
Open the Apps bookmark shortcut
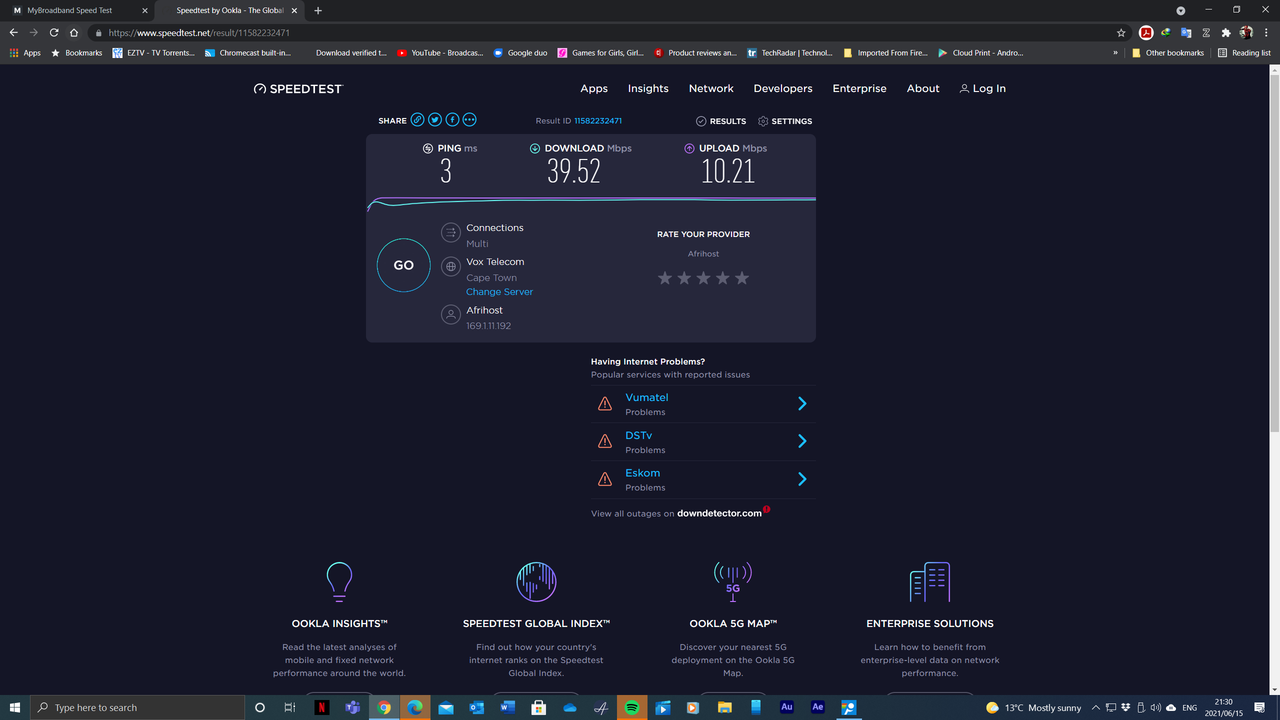point(25,53)
